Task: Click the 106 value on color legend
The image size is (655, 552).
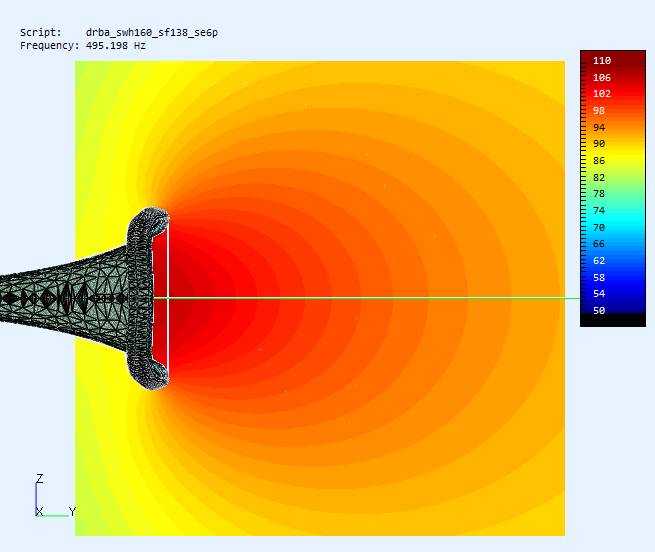Action: click(602, 78)
